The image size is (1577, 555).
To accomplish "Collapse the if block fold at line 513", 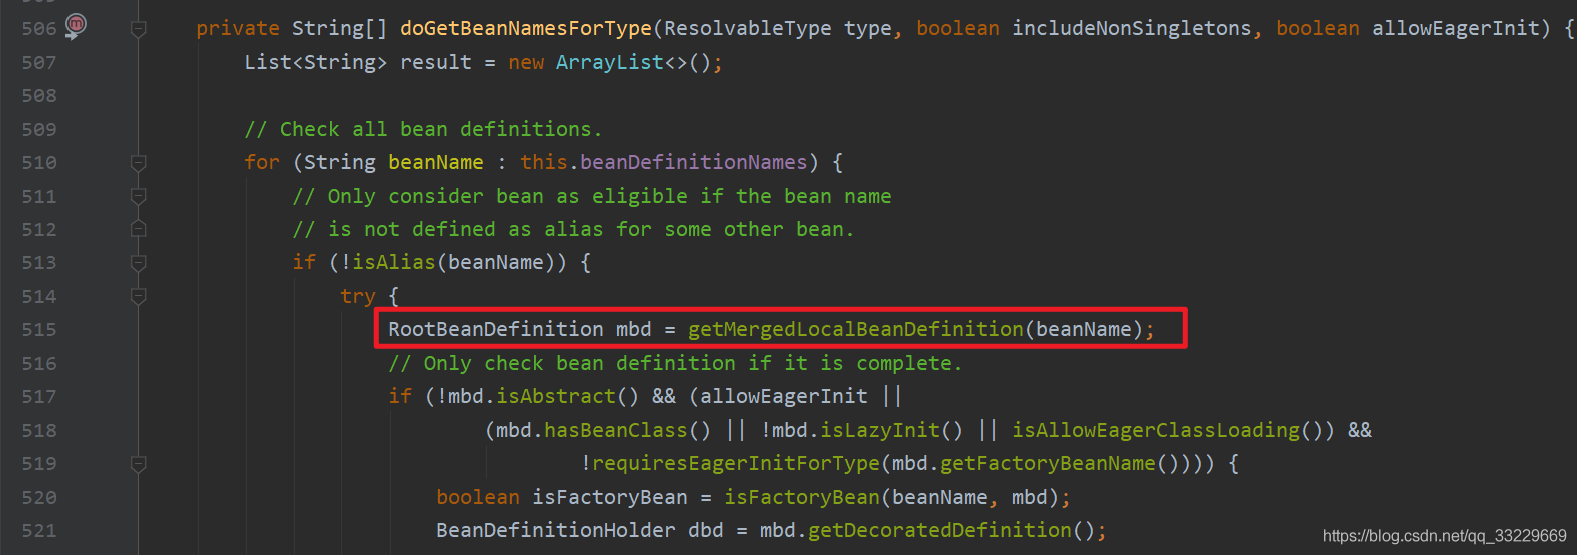I will click(139, 263).
